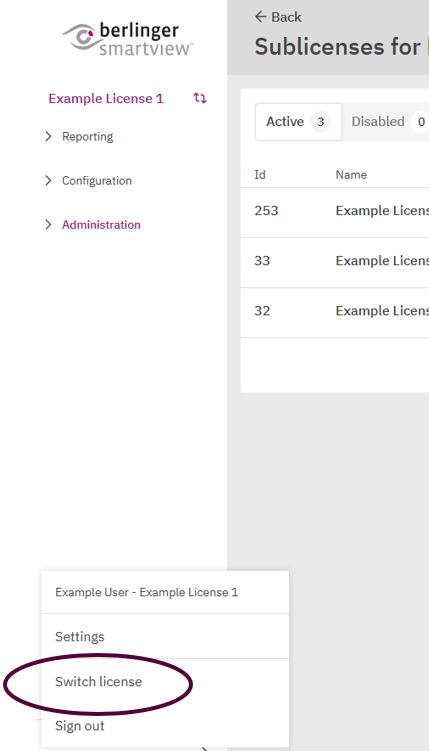
Task: Open the sublicense row with Id 32
Action: pos(335,312)
